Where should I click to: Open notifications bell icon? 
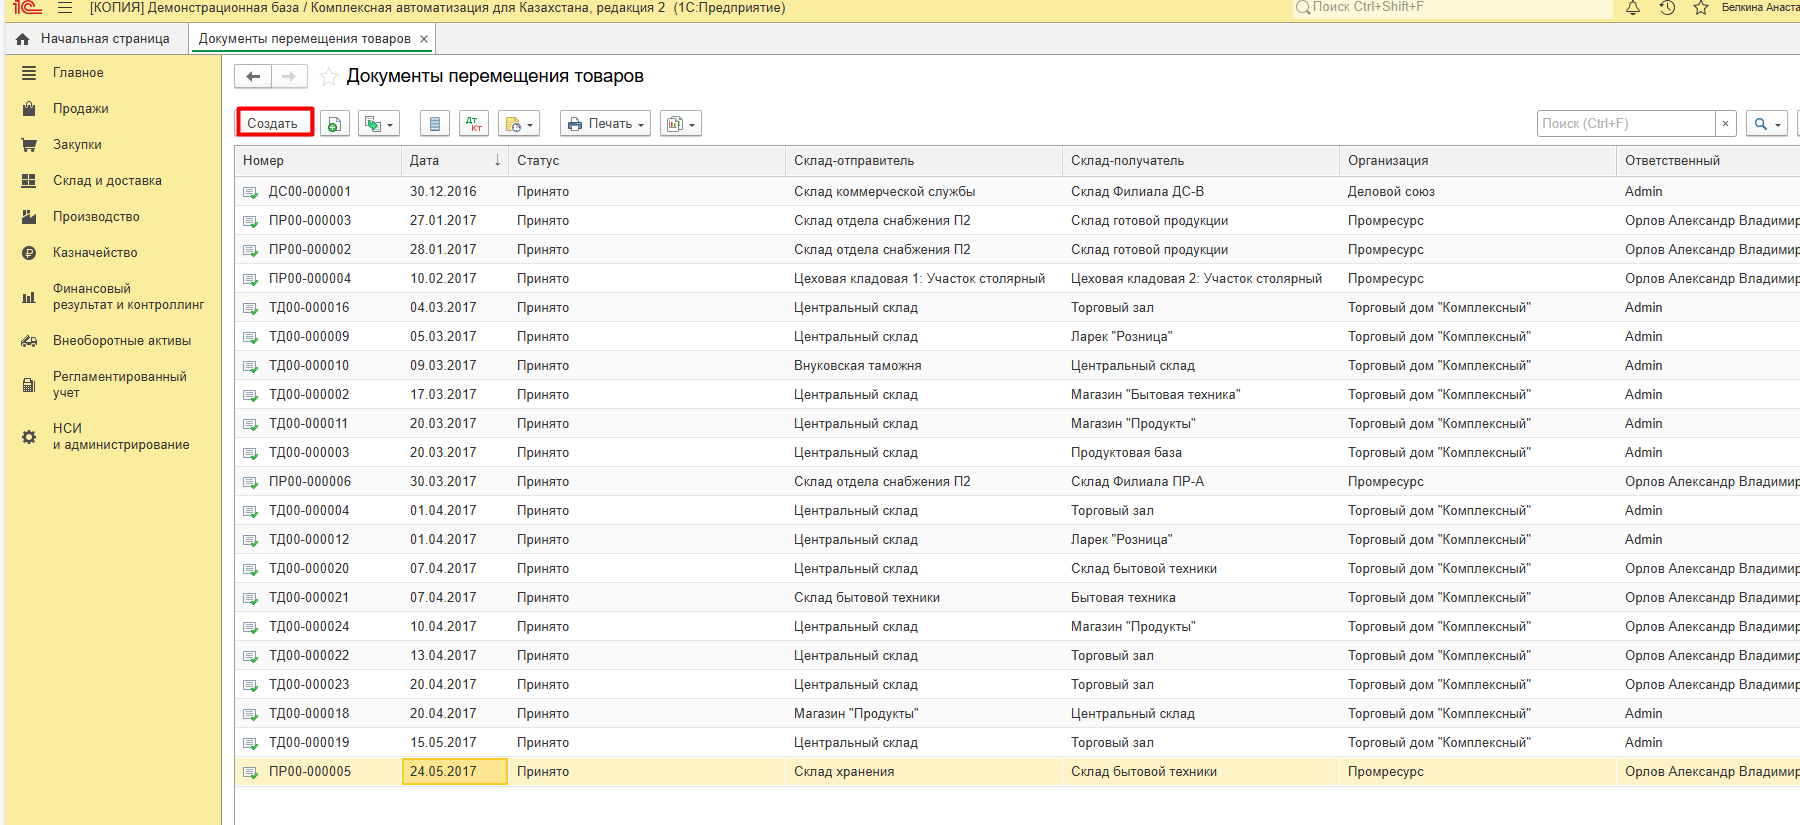click(1633, 8)
